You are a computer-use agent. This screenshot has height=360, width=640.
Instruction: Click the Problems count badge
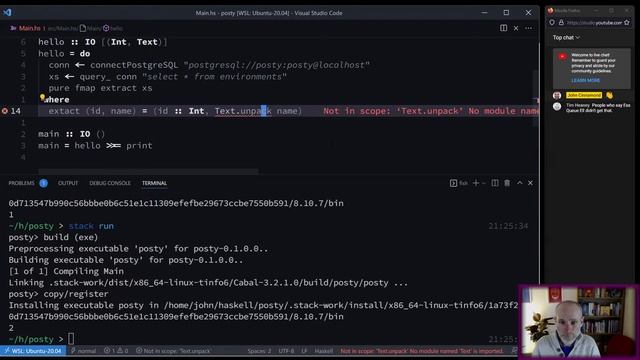click(x=44, y=183)
